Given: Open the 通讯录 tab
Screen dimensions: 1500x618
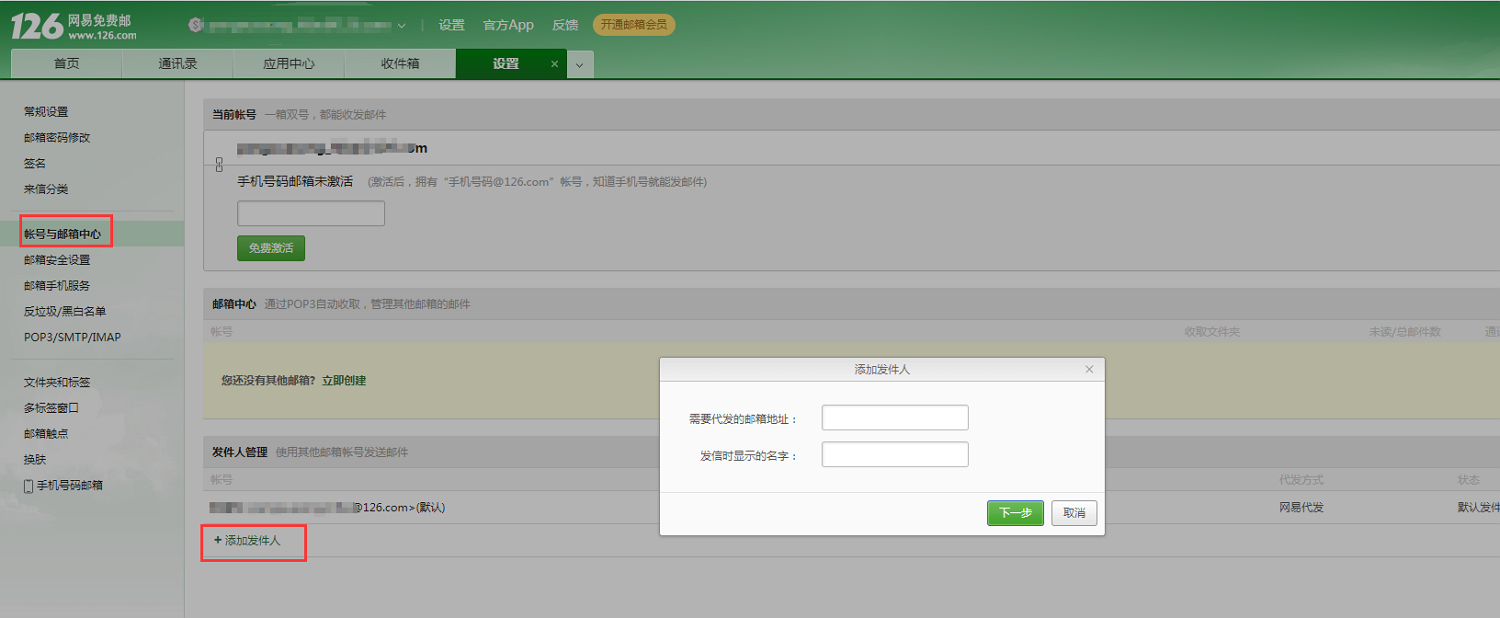Looking at the screenshot, I should [178, 63].
